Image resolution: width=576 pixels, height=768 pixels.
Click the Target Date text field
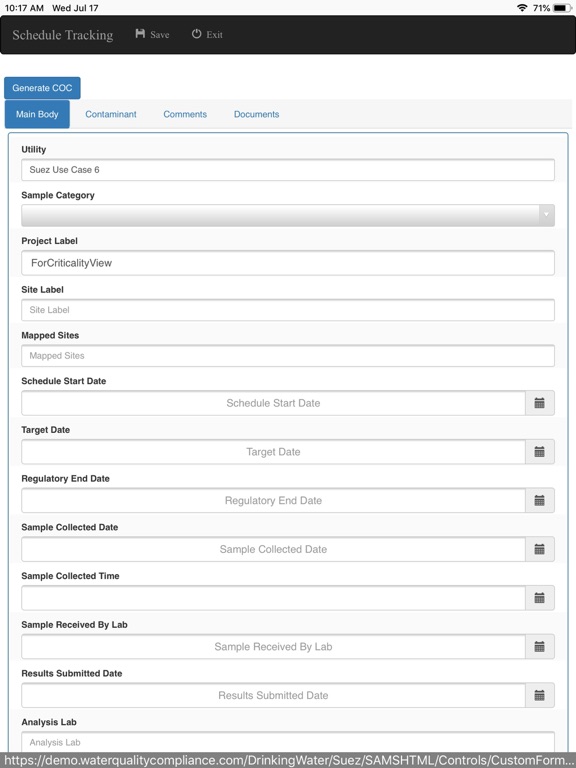point(273,452)
